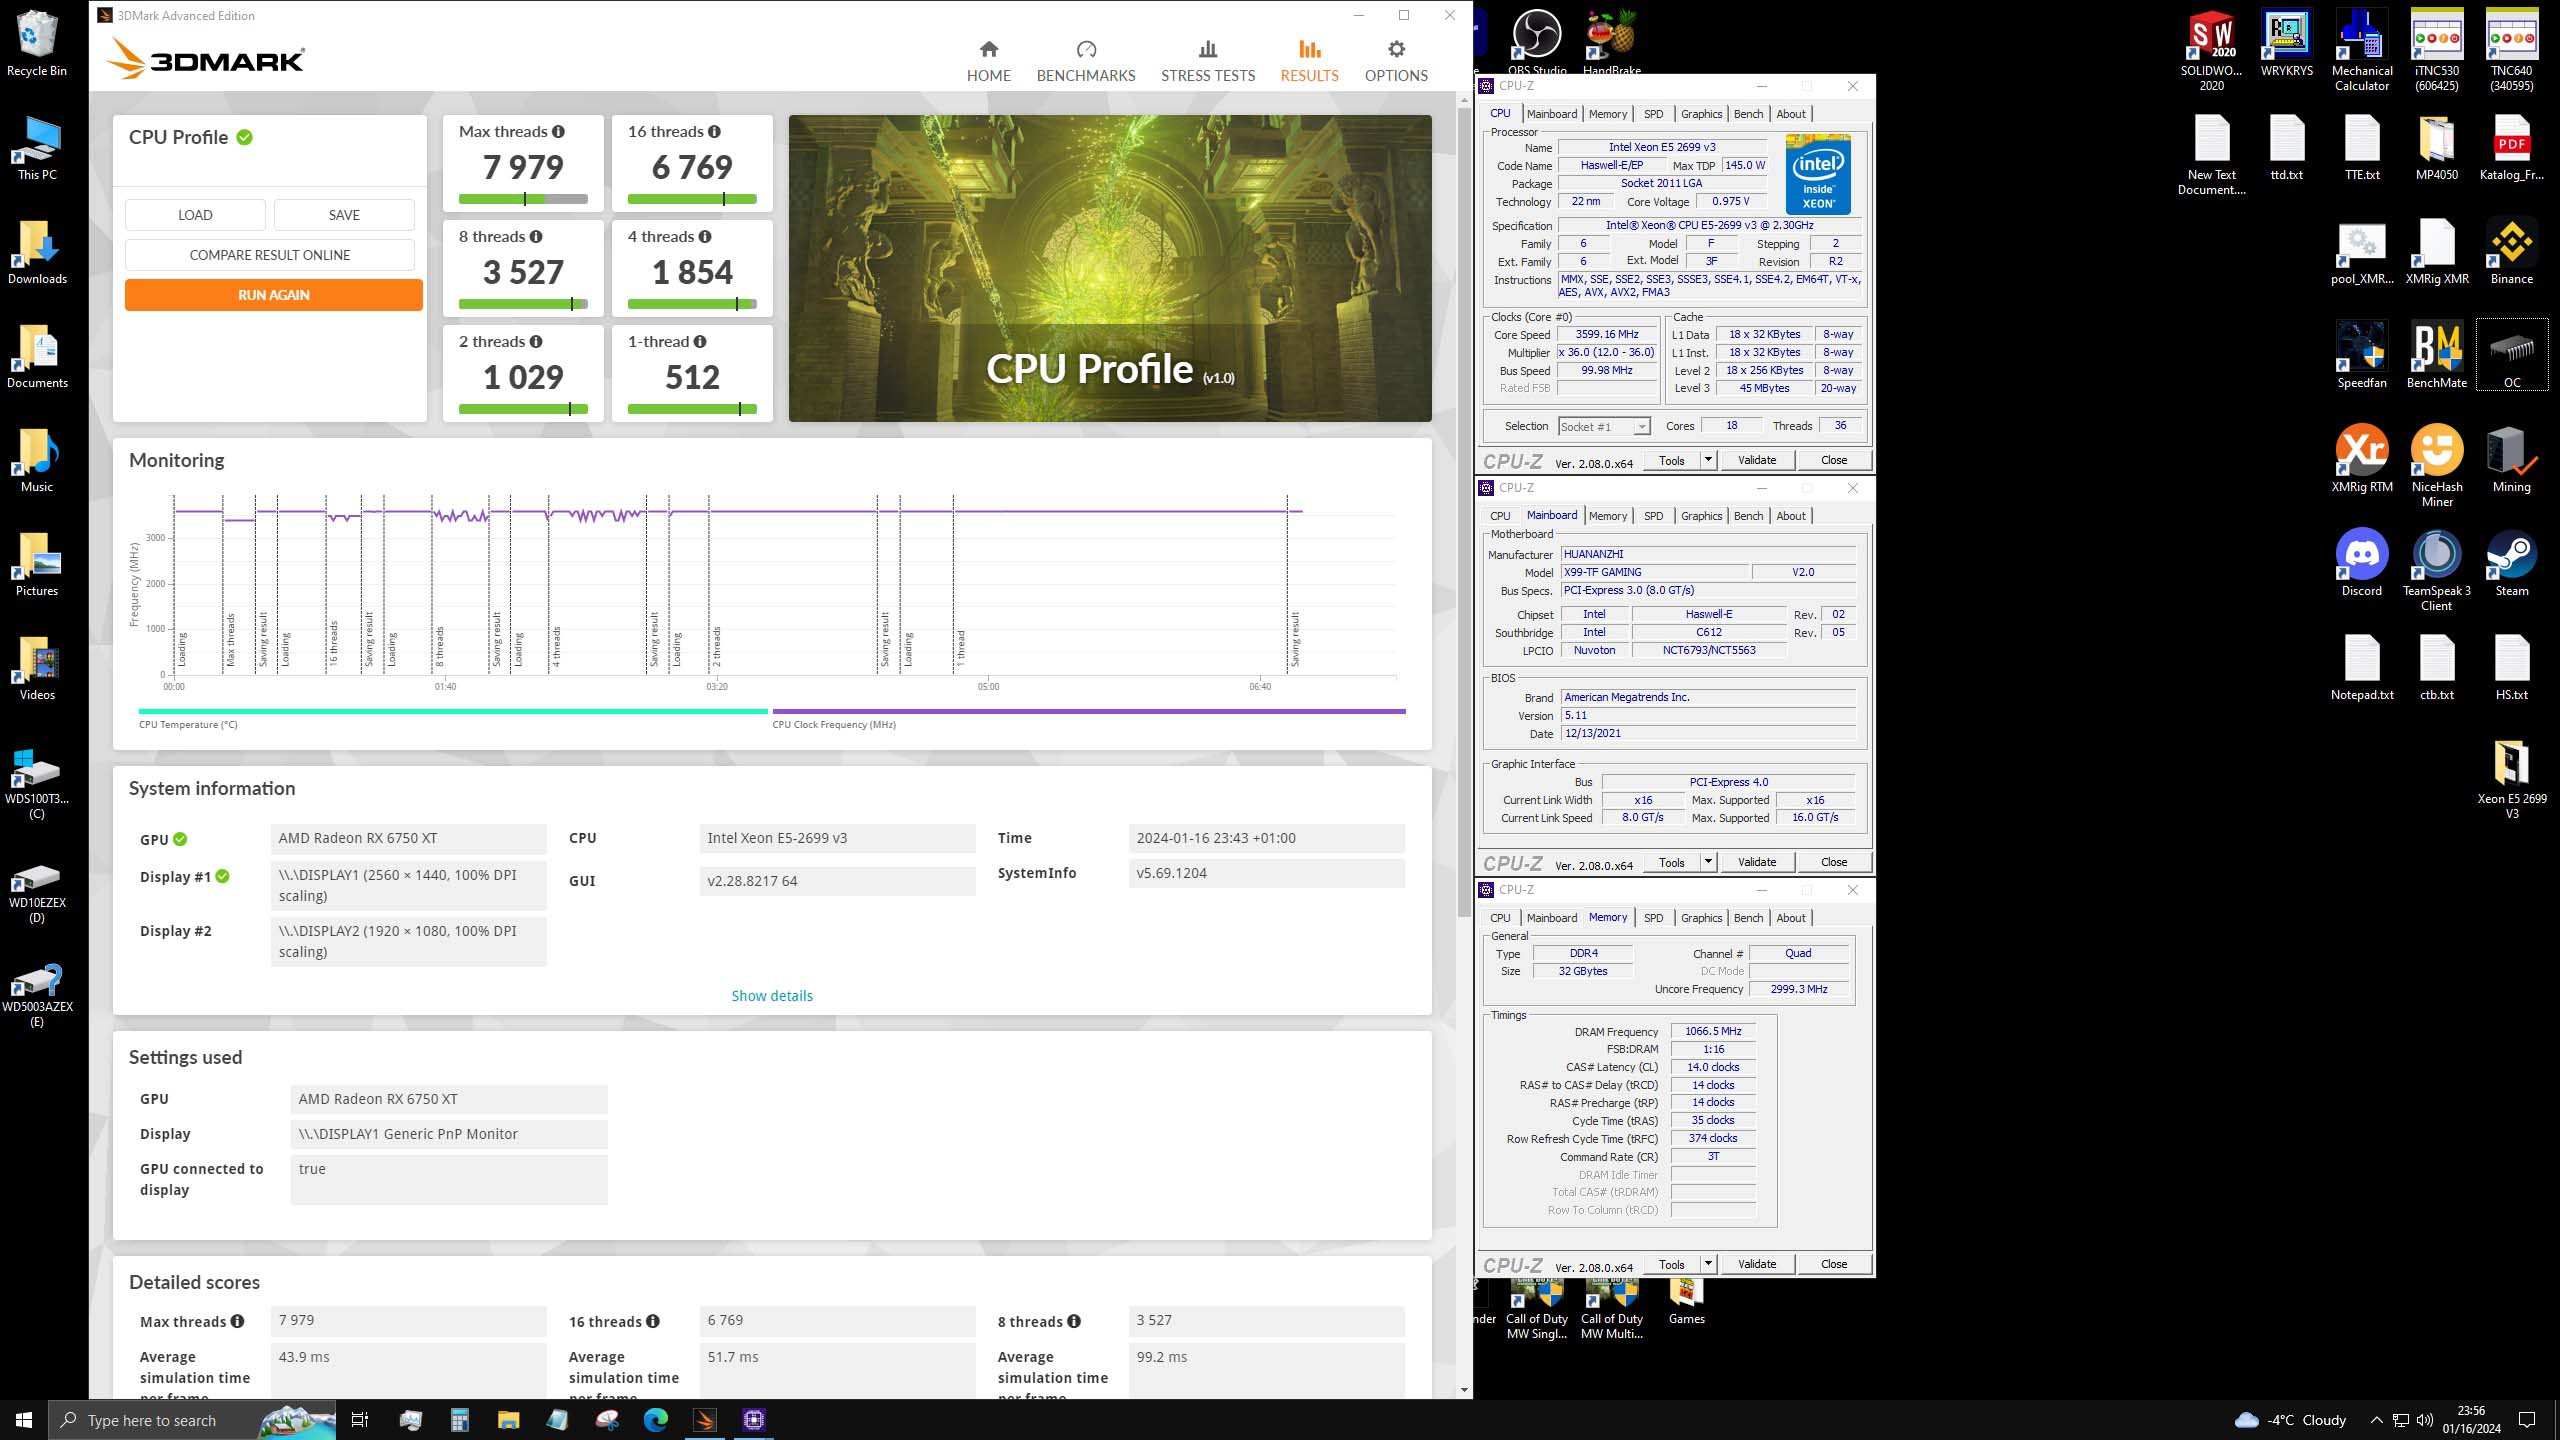Click the info icon next to Max threads score

(x=558, y=131)
